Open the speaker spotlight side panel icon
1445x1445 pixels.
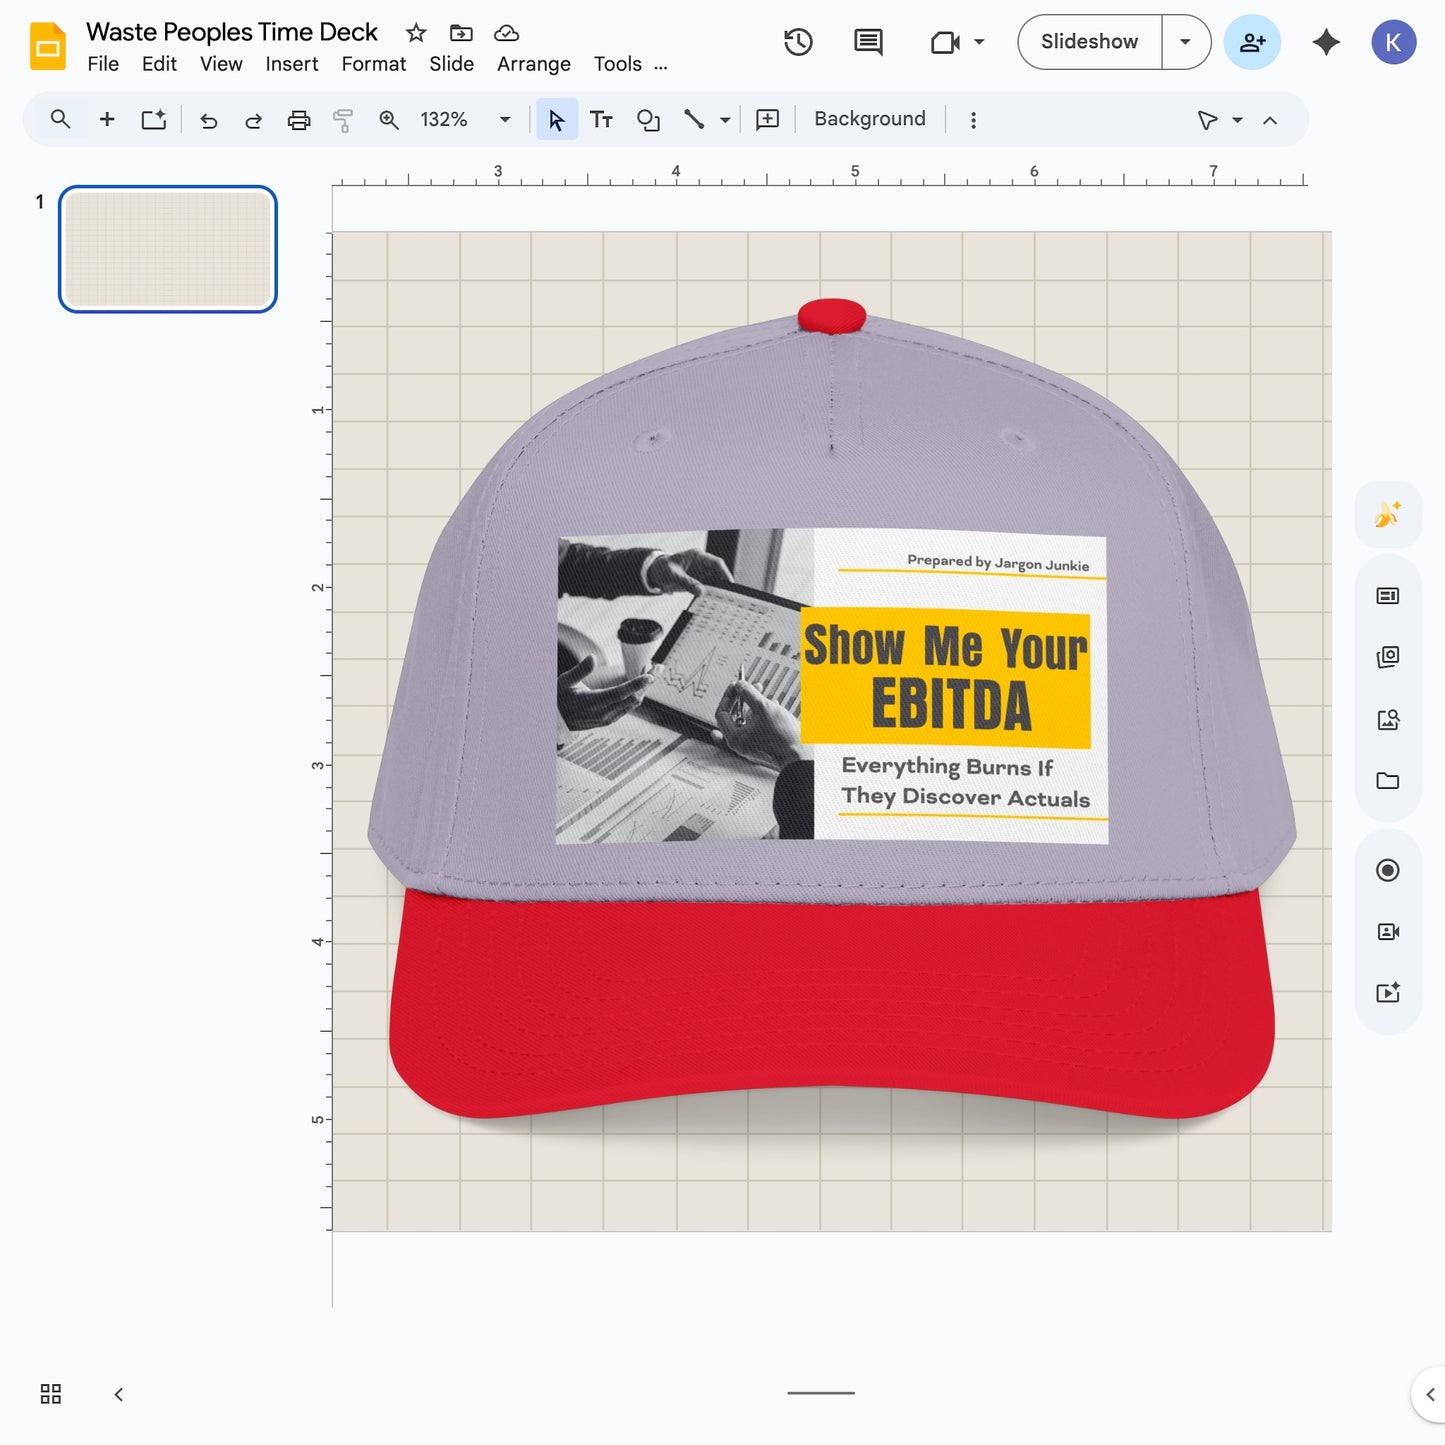[x=1388, y=931]
